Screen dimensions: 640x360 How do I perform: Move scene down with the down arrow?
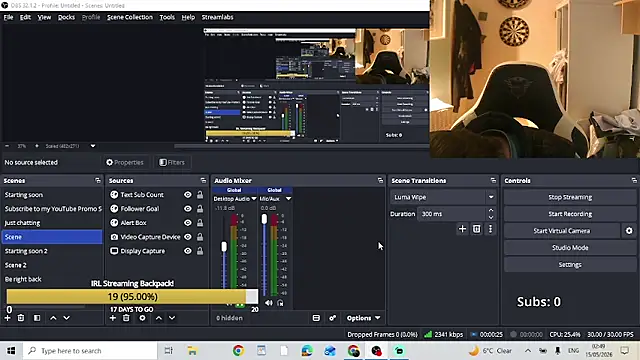coord(67,318)
